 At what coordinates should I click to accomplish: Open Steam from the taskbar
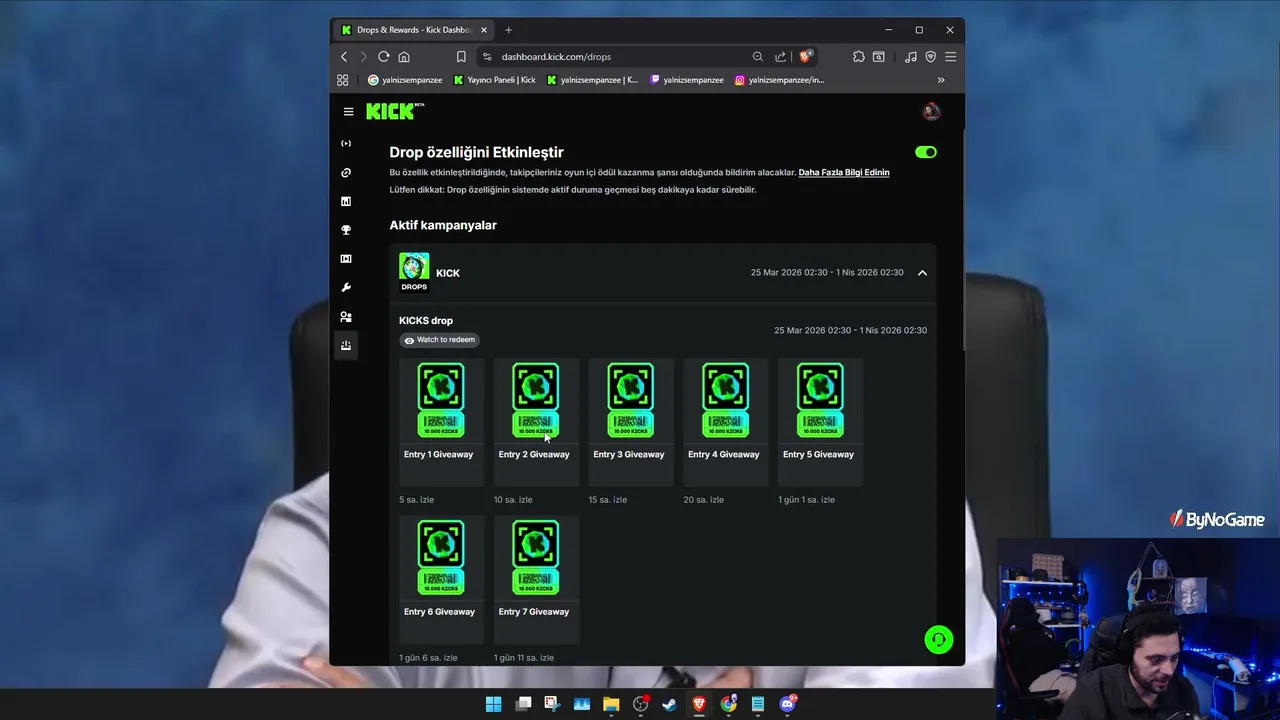(670, 704)
